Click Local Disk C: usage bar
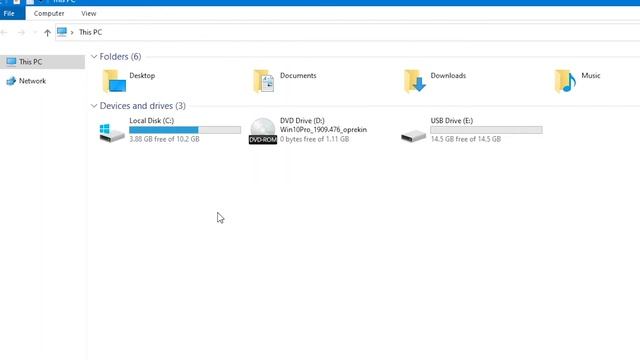 click(x=185, y=130)
